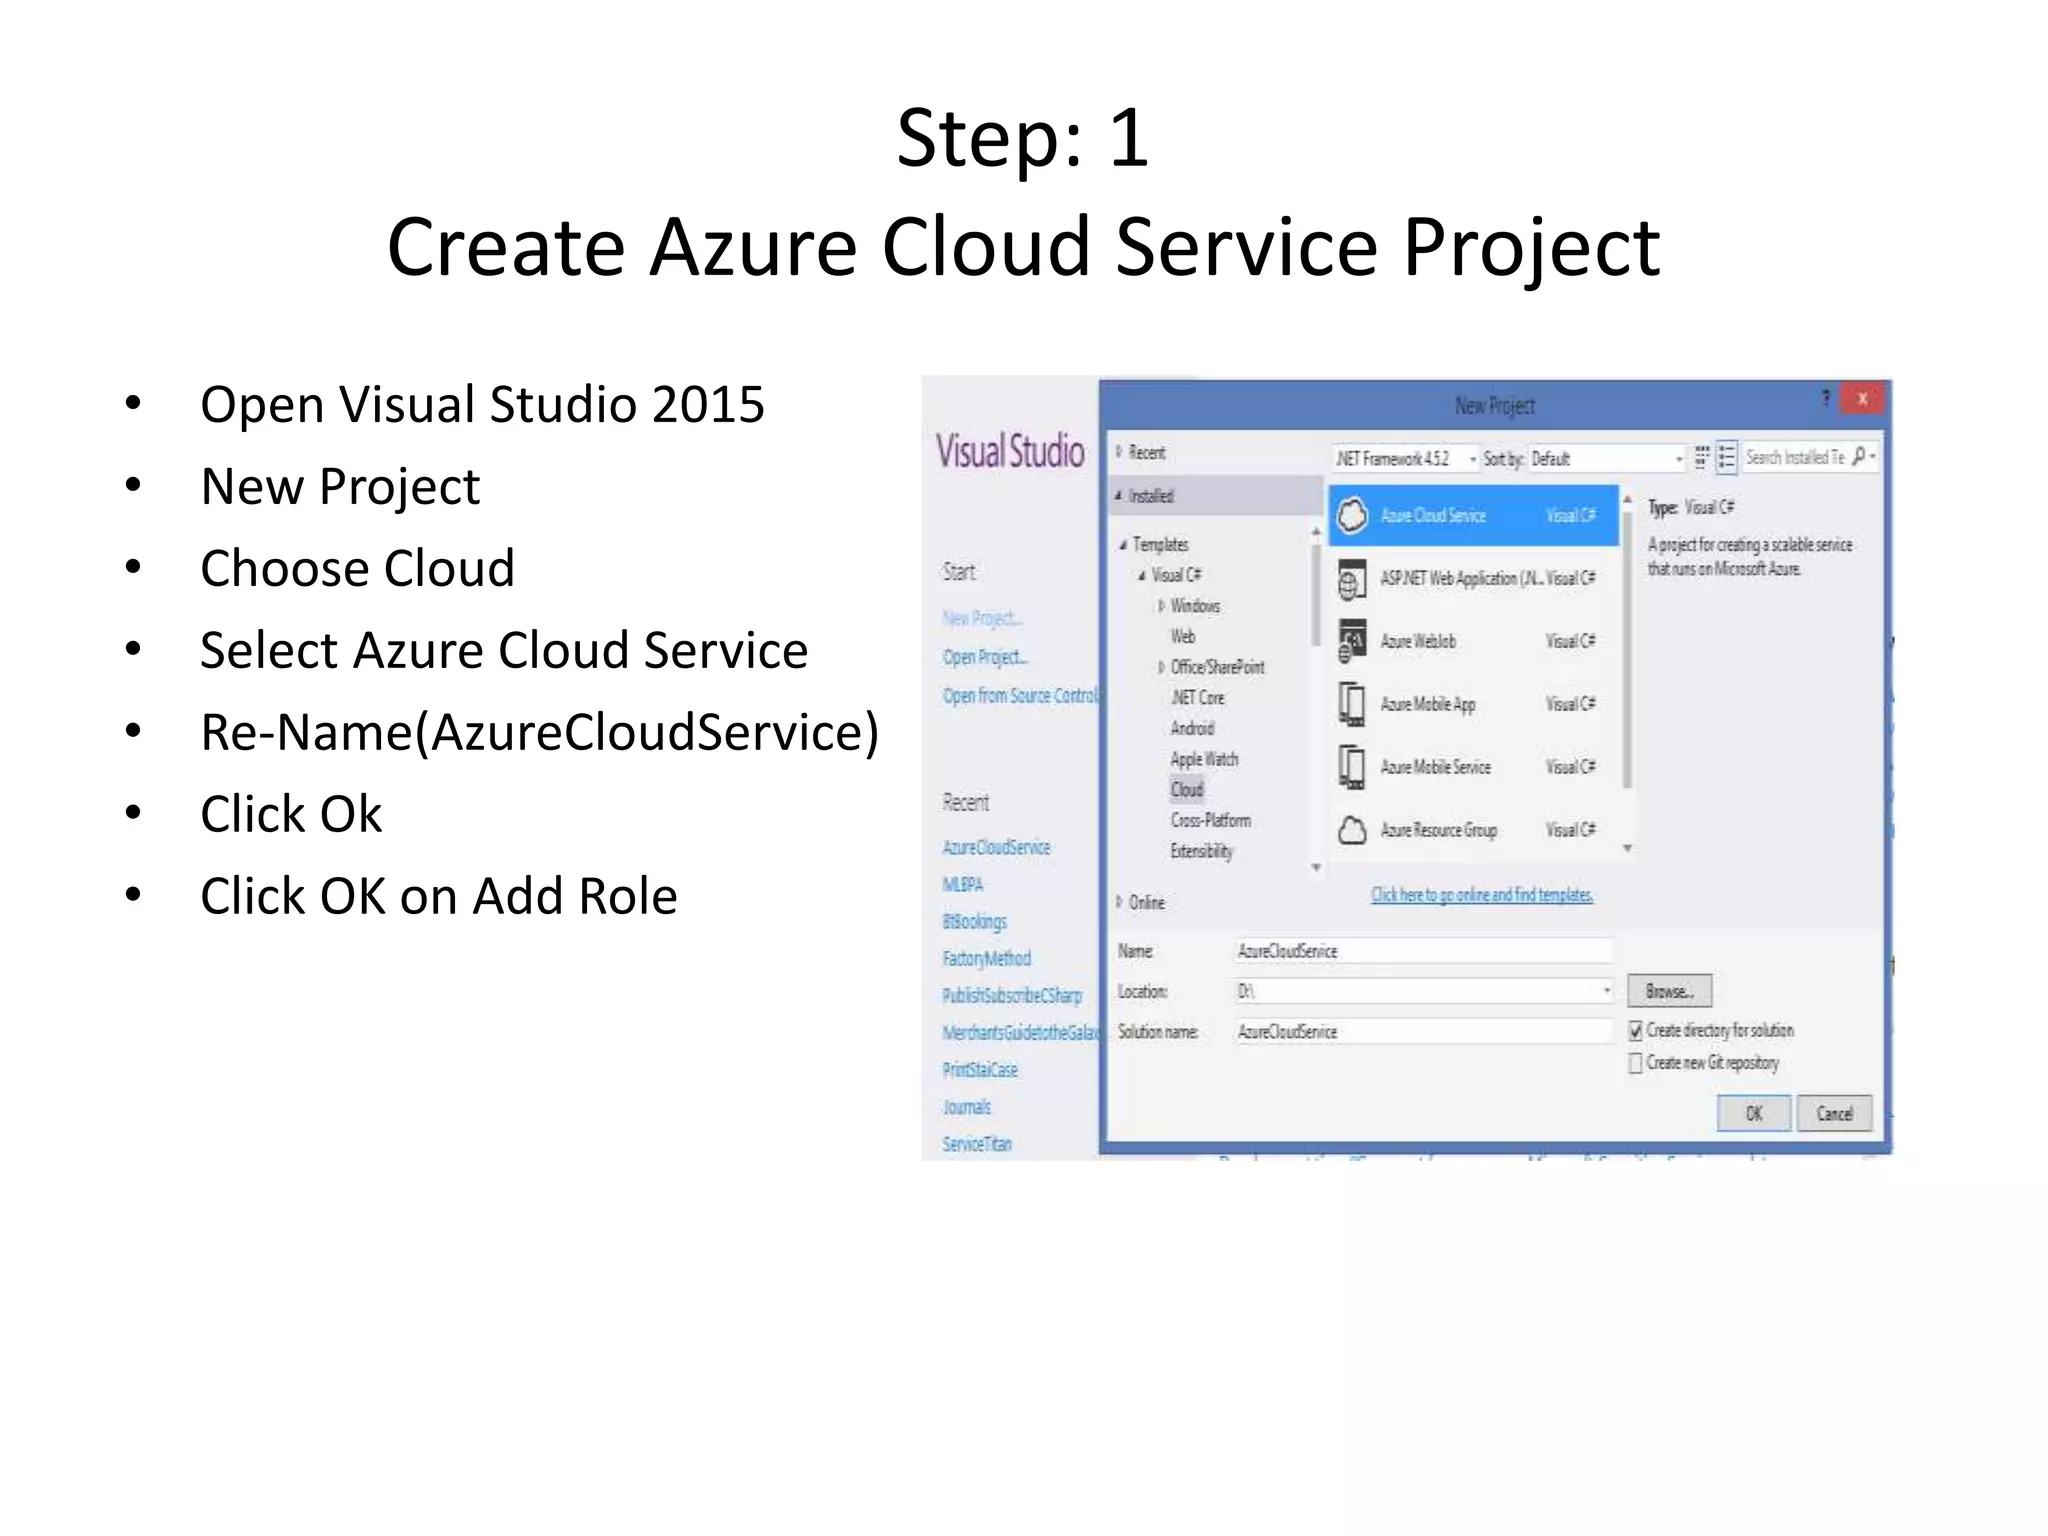Switch to medium icons list view
The image size is (2048, 1536).
[x=1727, y=458]
